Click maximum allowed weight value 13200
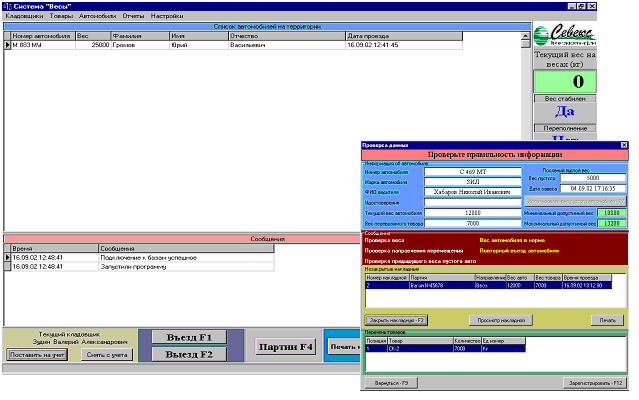 612,223
